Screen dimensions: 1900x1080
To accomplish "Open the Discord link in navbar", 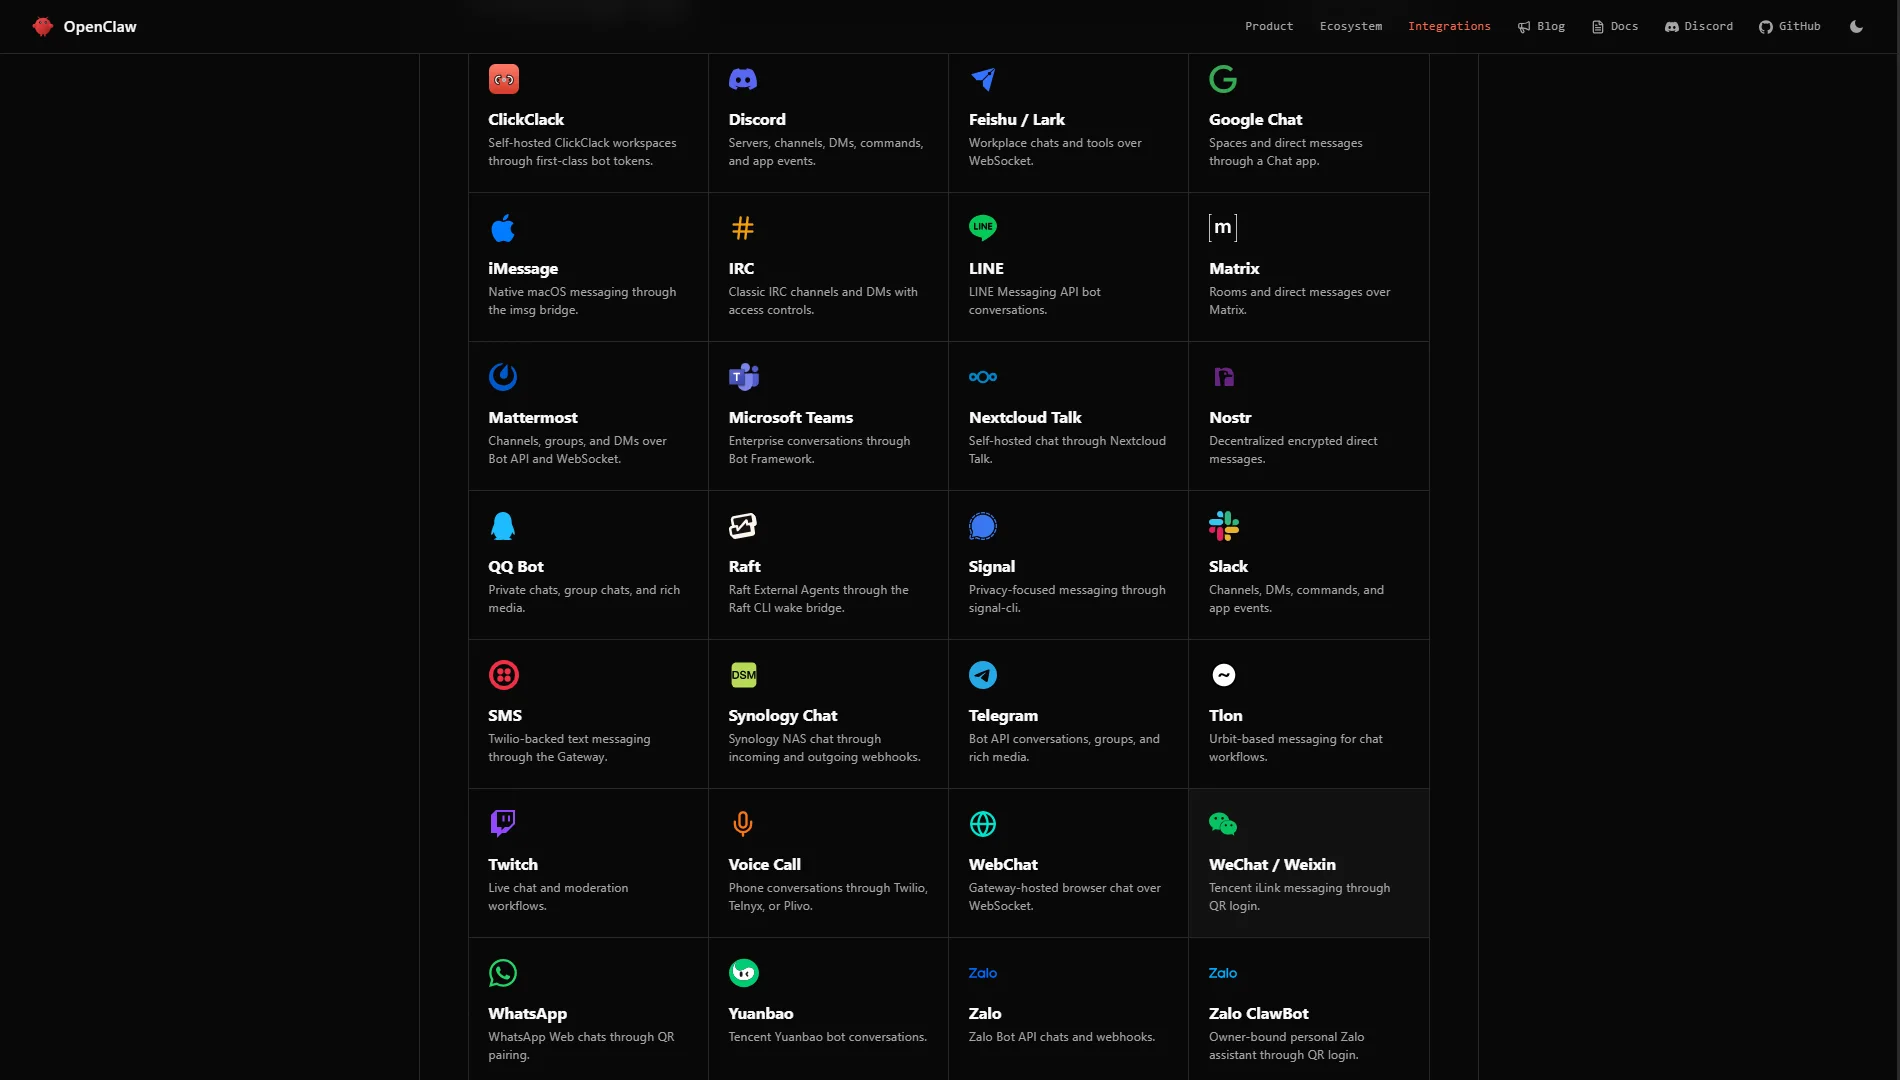I will (1699, 27).
